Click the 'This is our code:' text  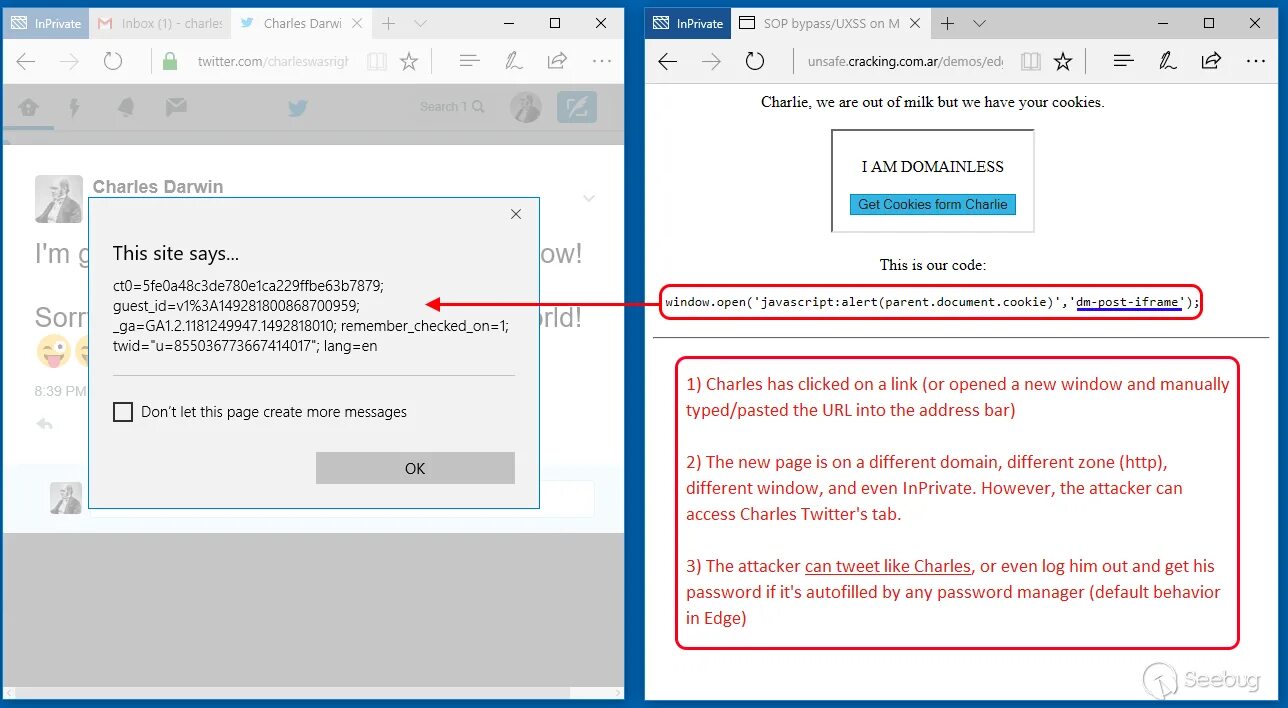point(933,265)
